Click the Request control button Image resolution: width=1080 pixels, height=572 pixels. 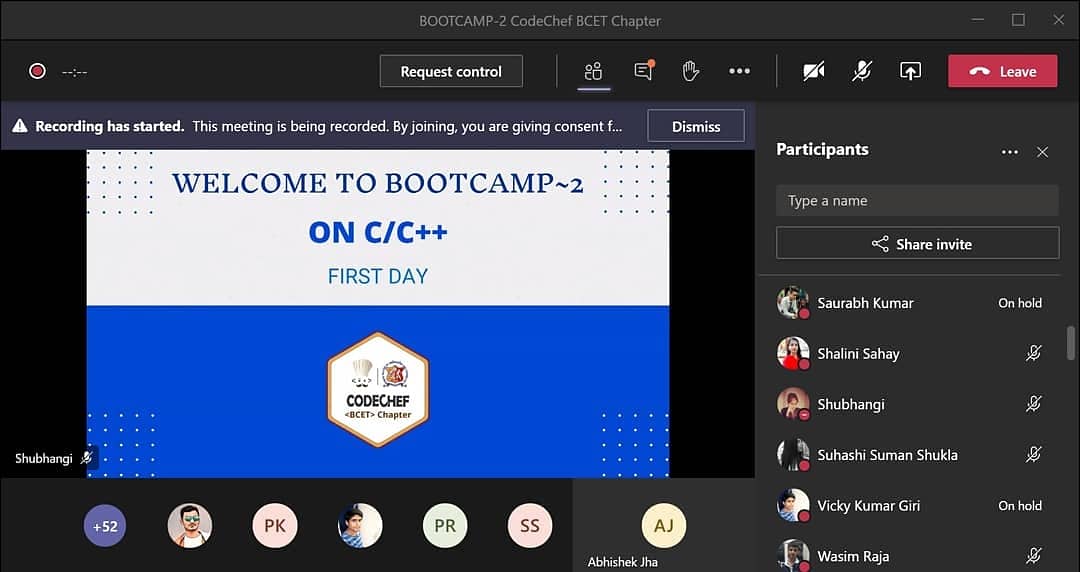click(451, 72)
